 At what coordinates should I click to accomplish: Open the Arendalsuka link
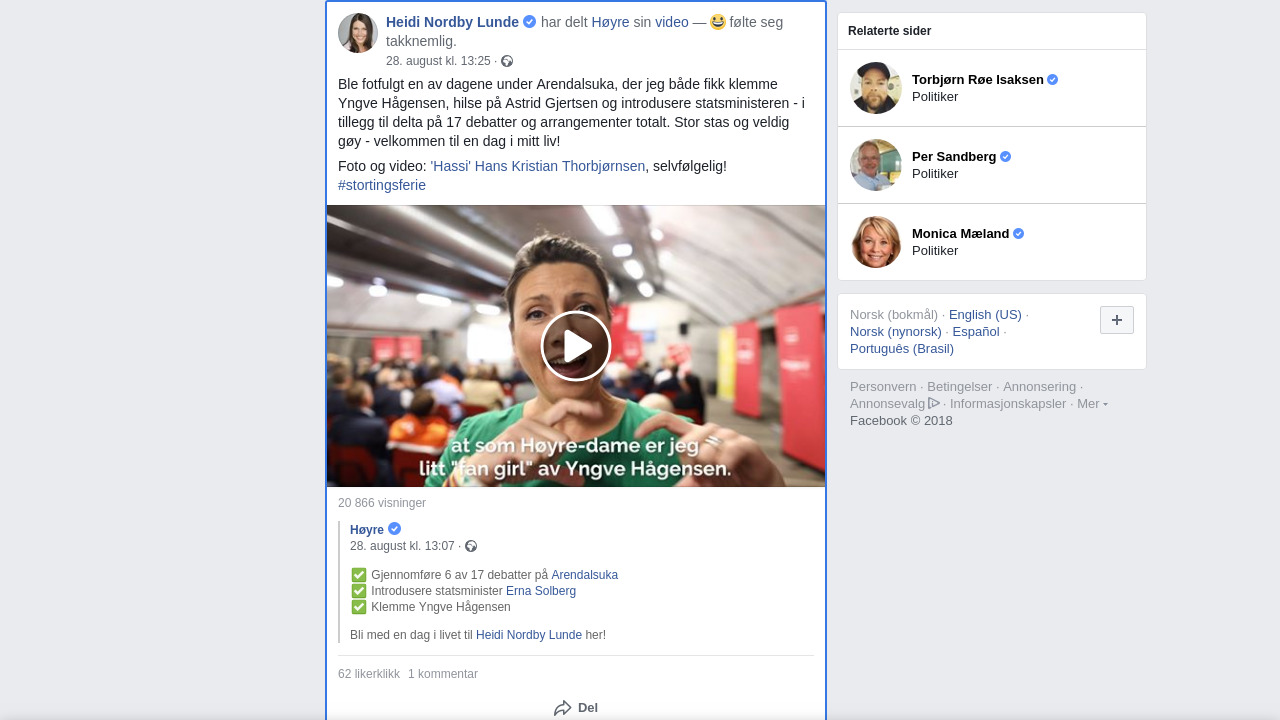[585, 575]
